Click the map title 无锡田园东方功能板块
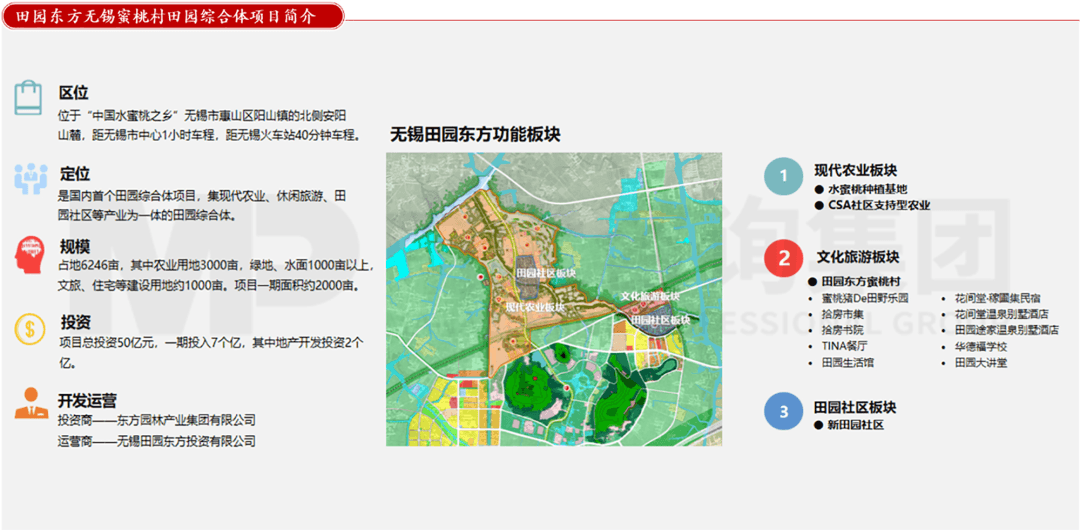The height and width of the screenshot is (530, 1080). [x=475, y=134]
